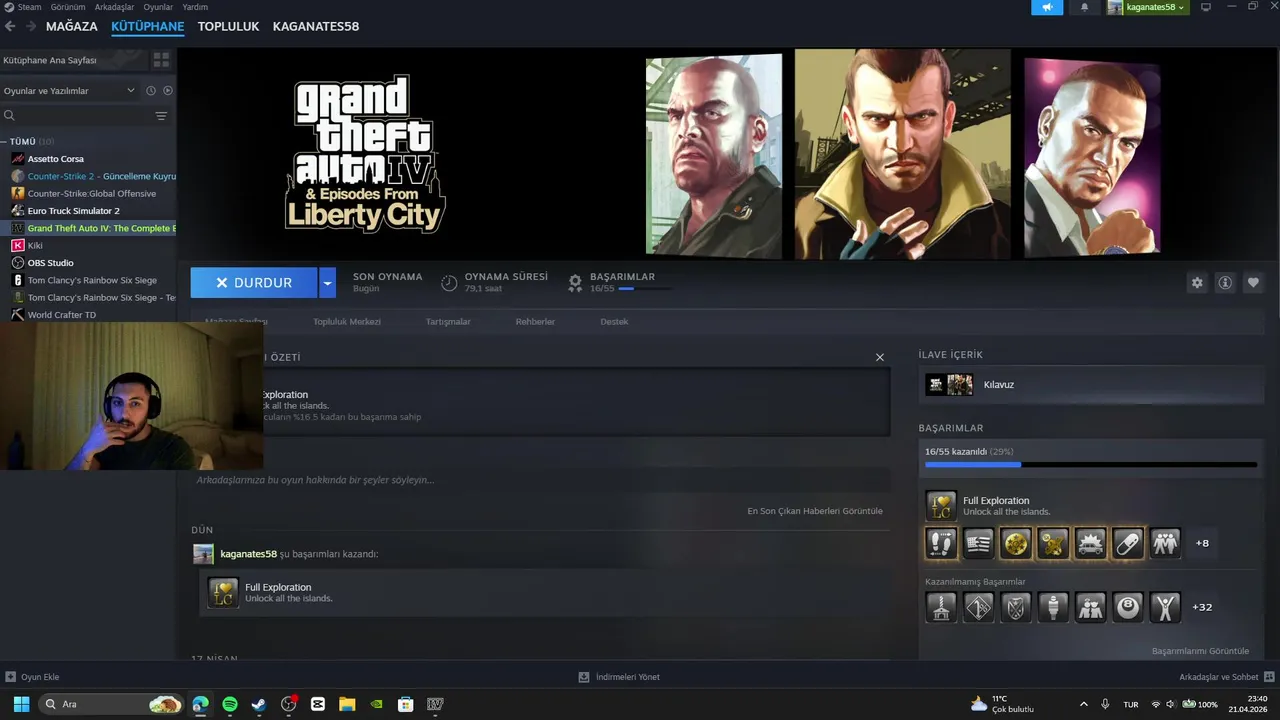1280x720 pixels.
Task: Open the Yardım menu
Action: 195,7
